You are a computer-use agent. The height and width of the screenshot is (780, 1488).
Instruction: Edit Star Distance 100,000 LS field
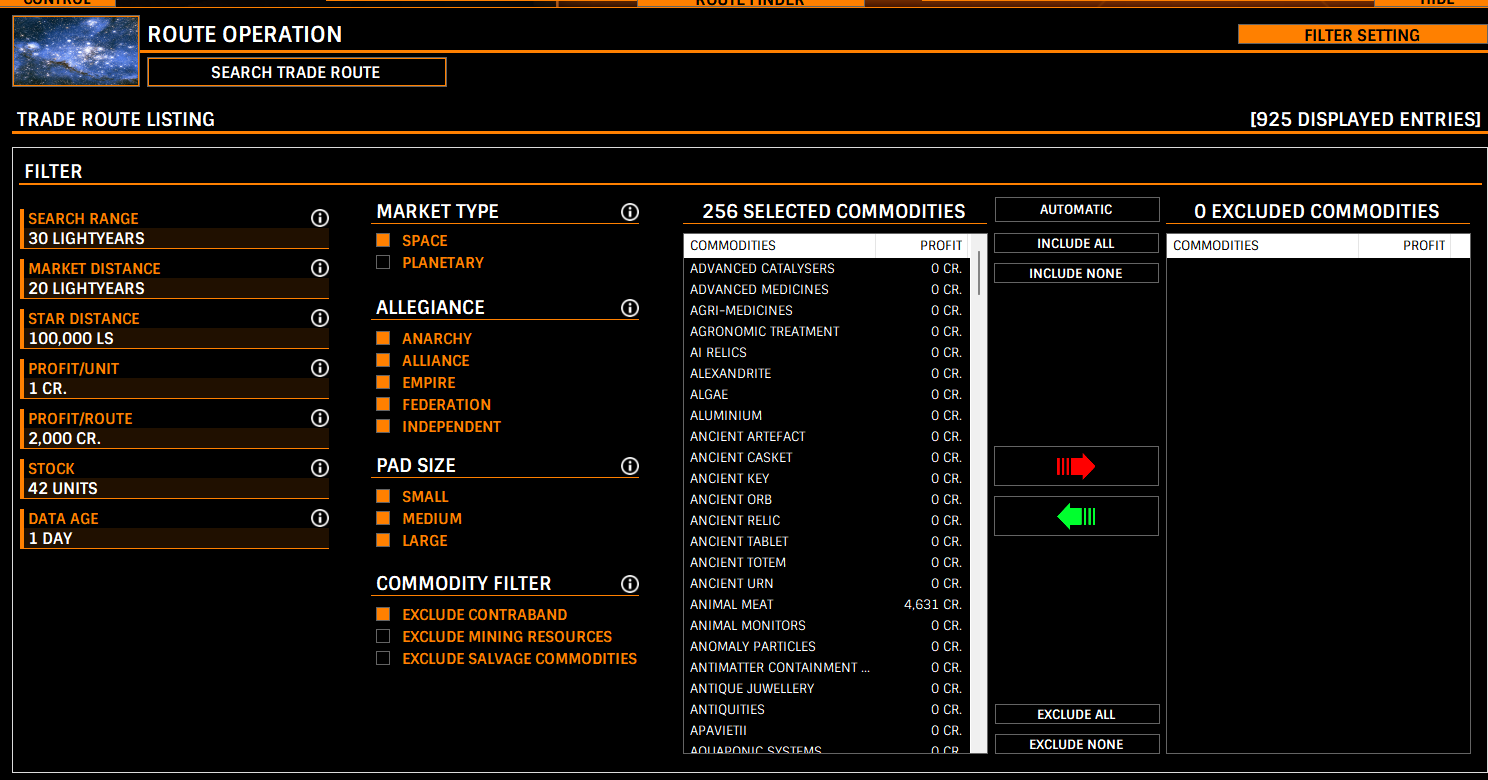[175, 338]
